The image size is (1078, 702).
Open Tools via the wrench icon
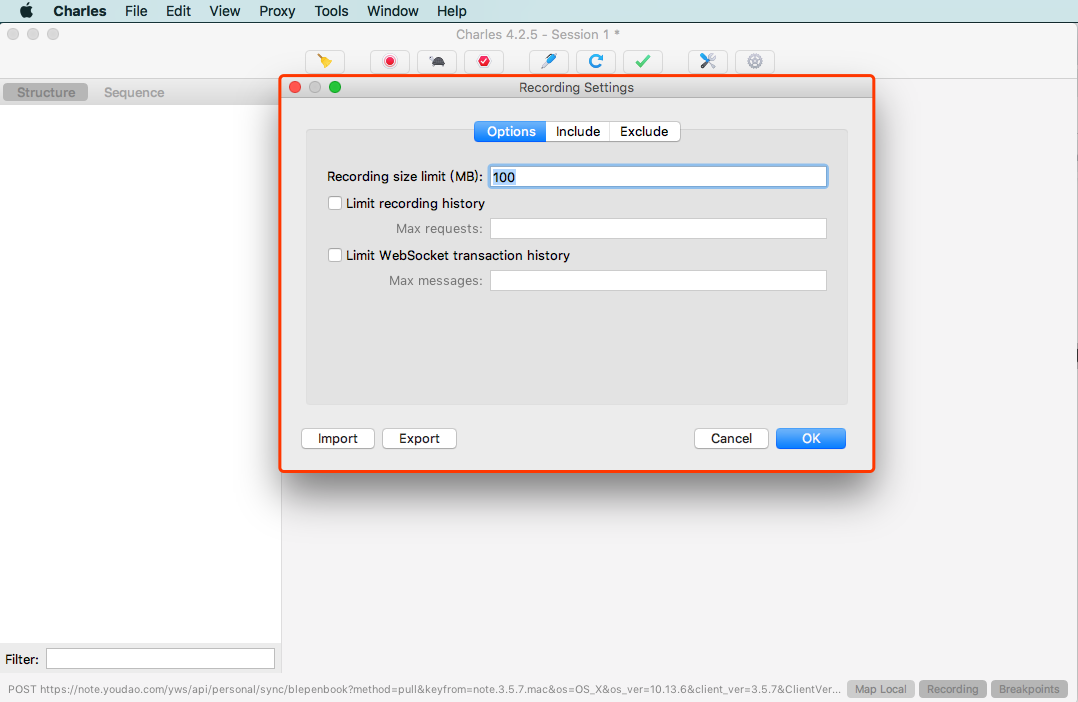pyautogui.click(x=707, y=61)
